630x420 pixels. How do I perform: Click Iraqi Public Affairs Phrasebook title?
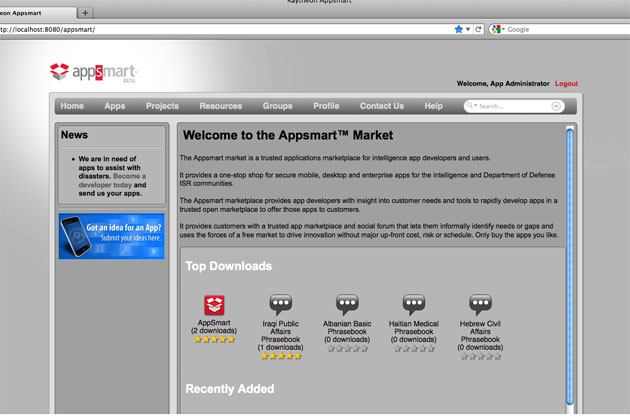click(280, 331)
